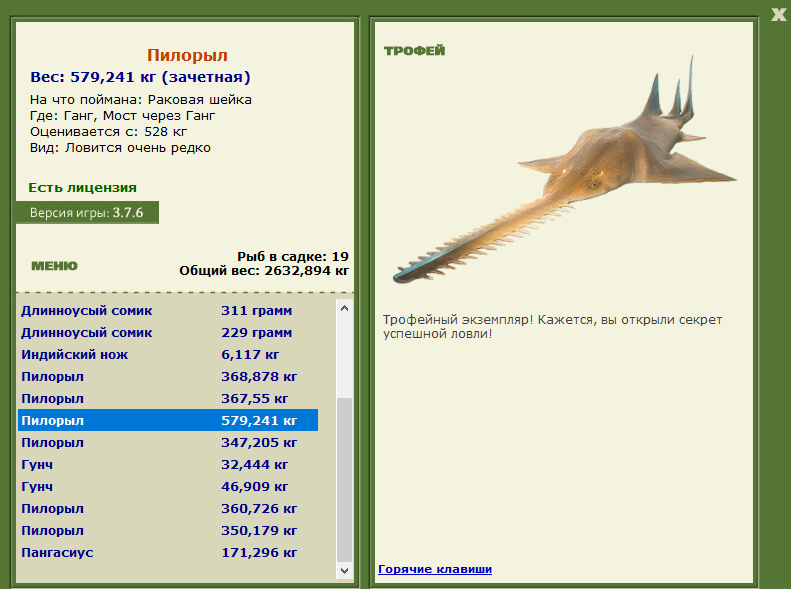Viewport: 791px width, 589px height.
Task: Click the Где: Ганг, Мост через Ганг line
Action: [x=123, y=116]
